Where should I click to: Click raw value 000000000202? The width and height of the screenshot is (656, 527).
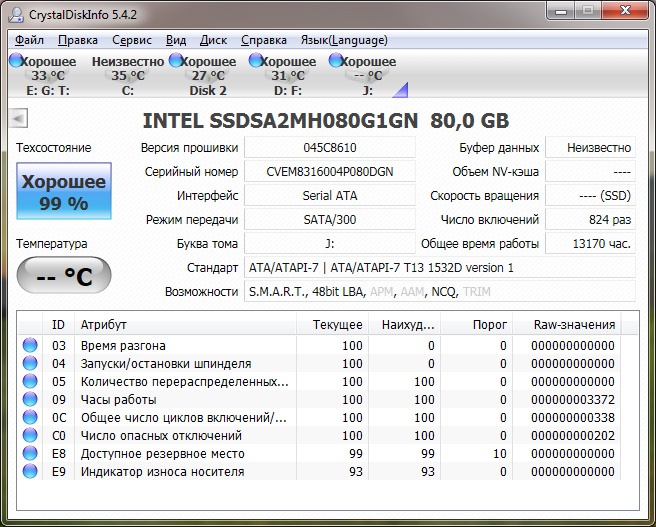(x=573, y=435)
